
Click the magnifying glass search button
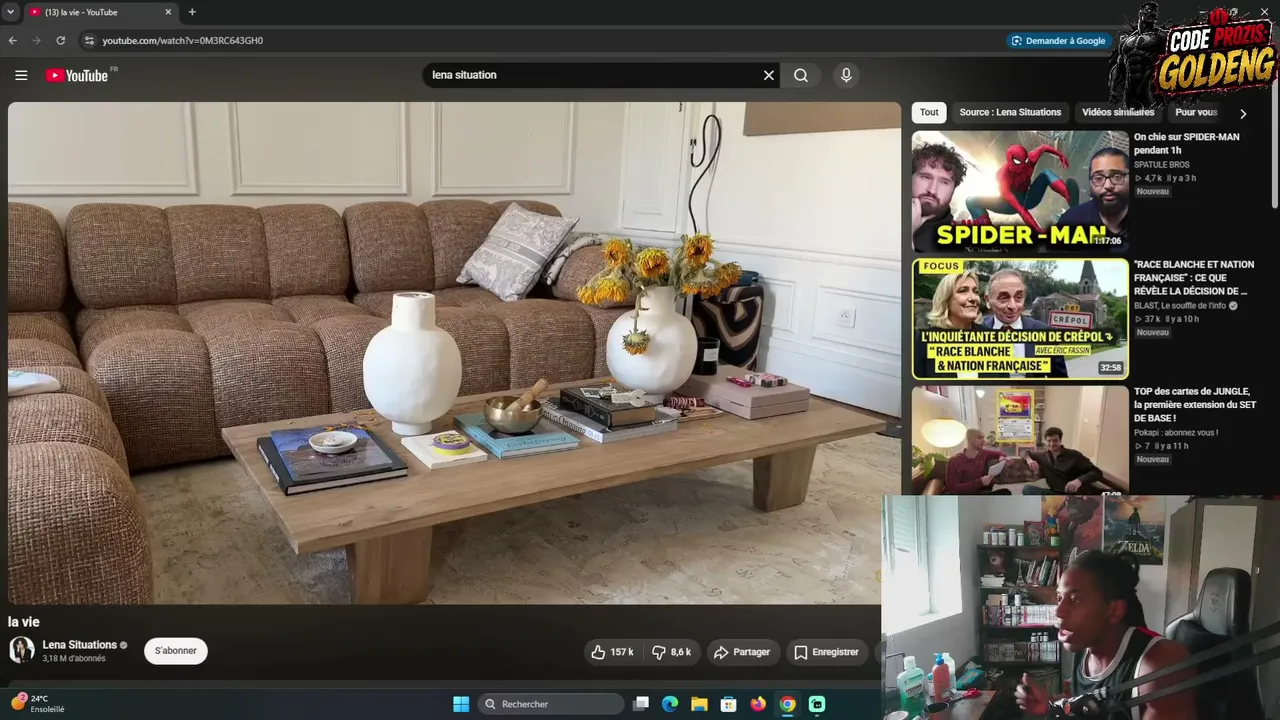(x=801, y=75)
